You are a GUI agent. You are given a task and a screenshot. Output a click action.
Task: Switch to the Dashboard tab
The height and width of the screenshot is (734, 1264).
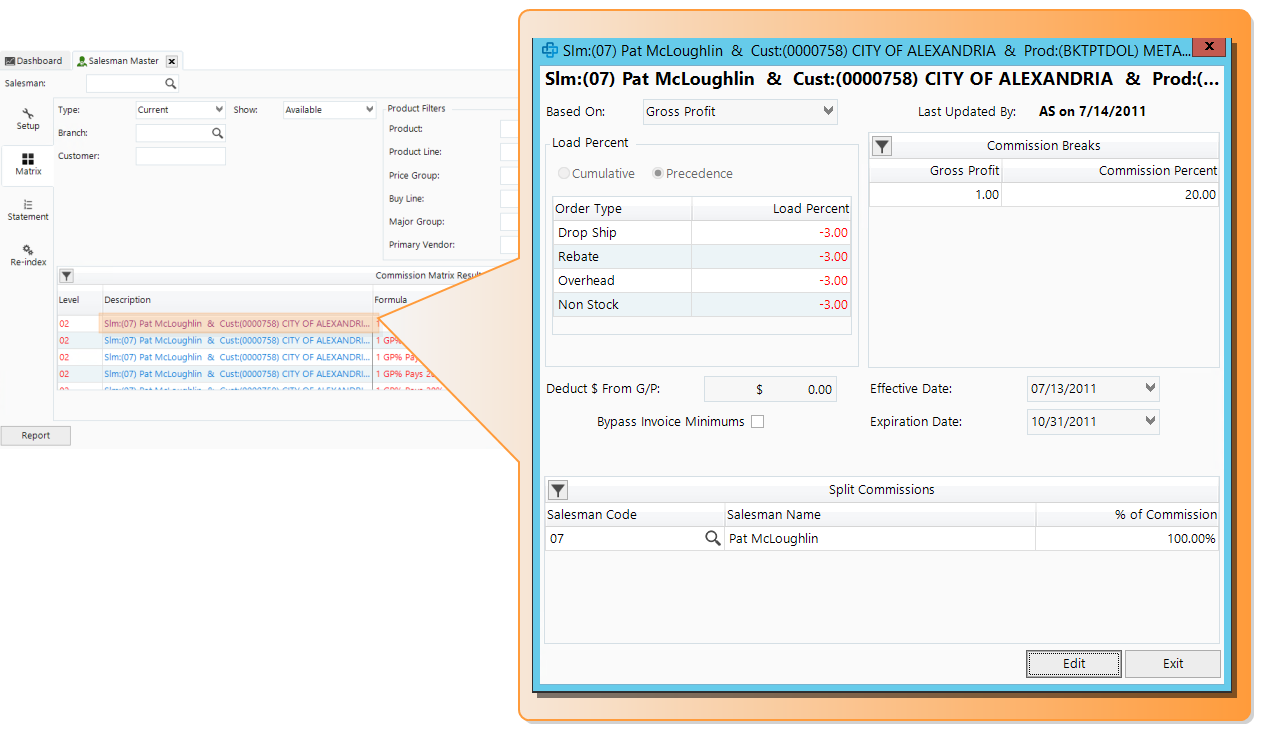click(x=35, y=60)
